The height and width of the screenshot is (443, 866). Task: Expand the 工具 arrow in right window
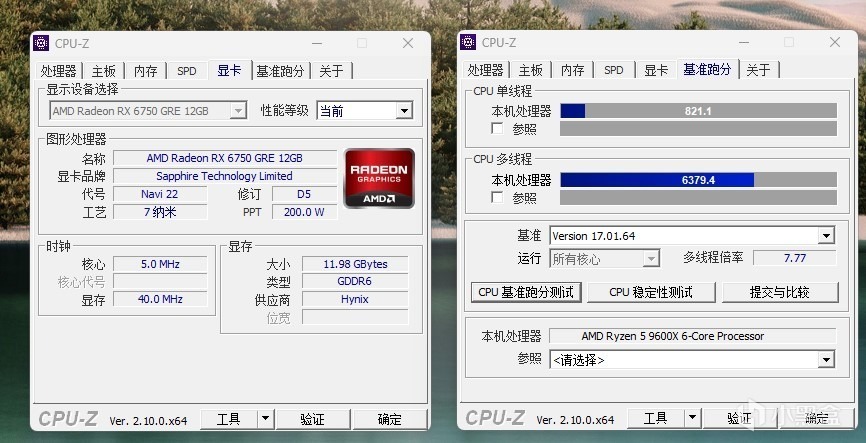(693, 419)
